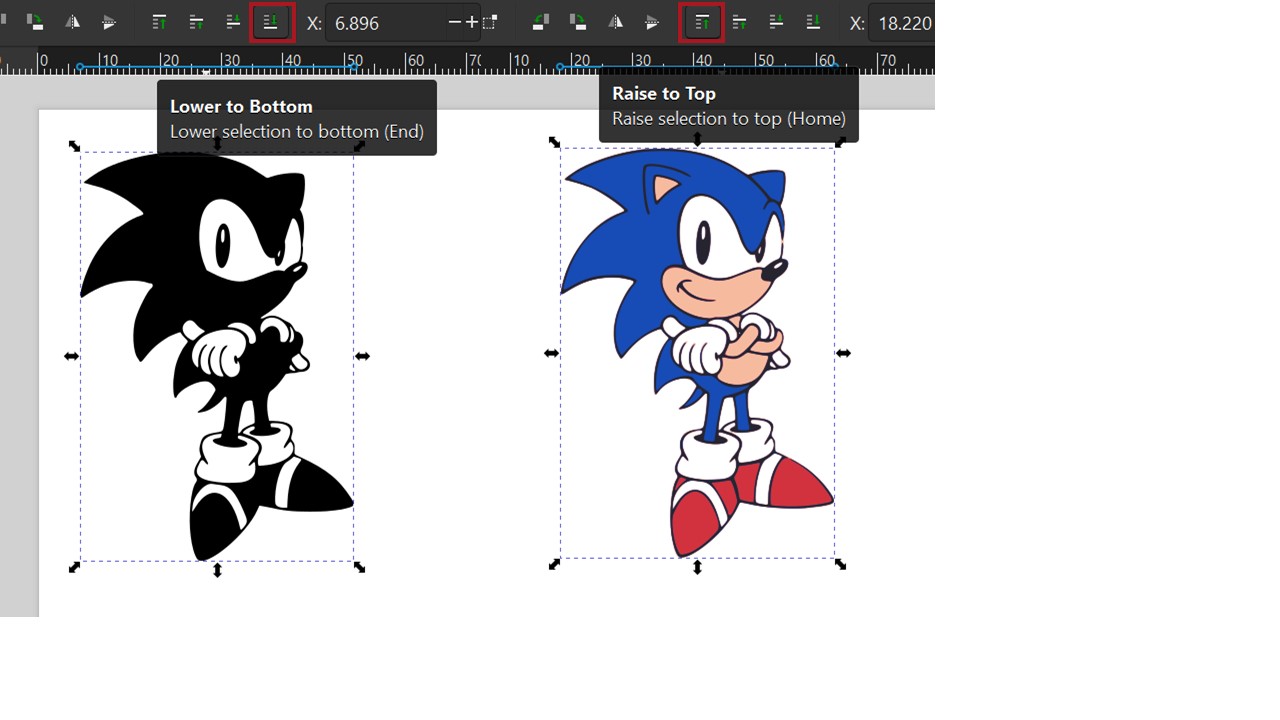Flip selection horizontally in left toolbar

coord(72,22)
